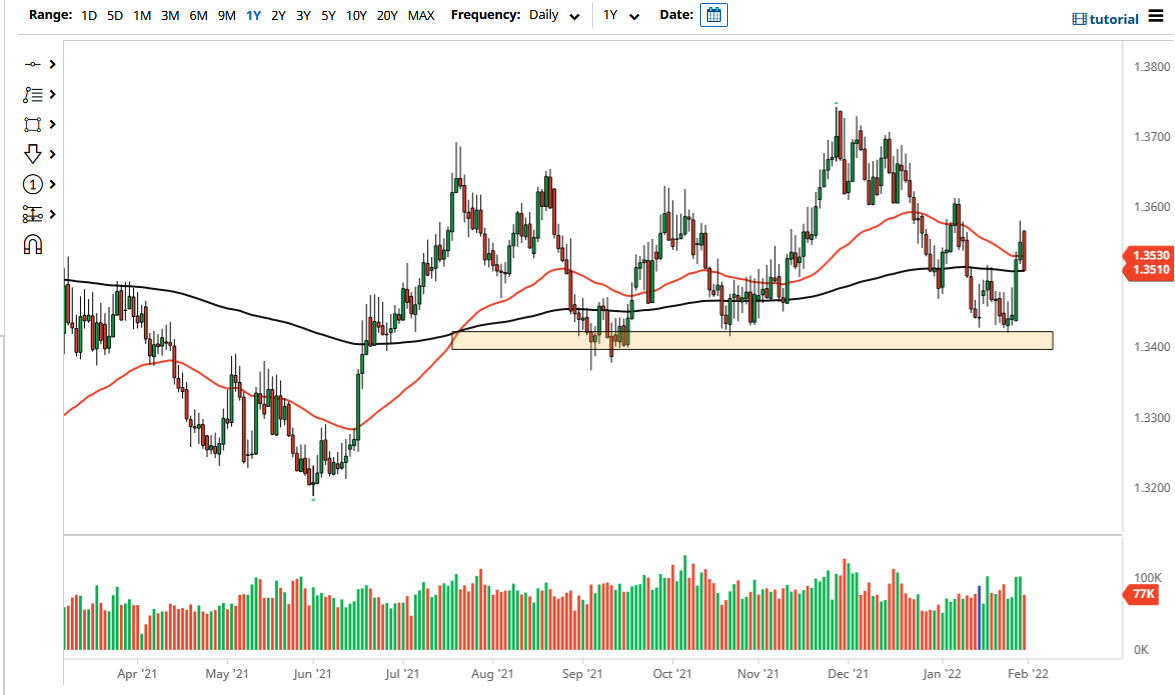
Task: Click the 6M range button
Action: (x=197, y=15)
